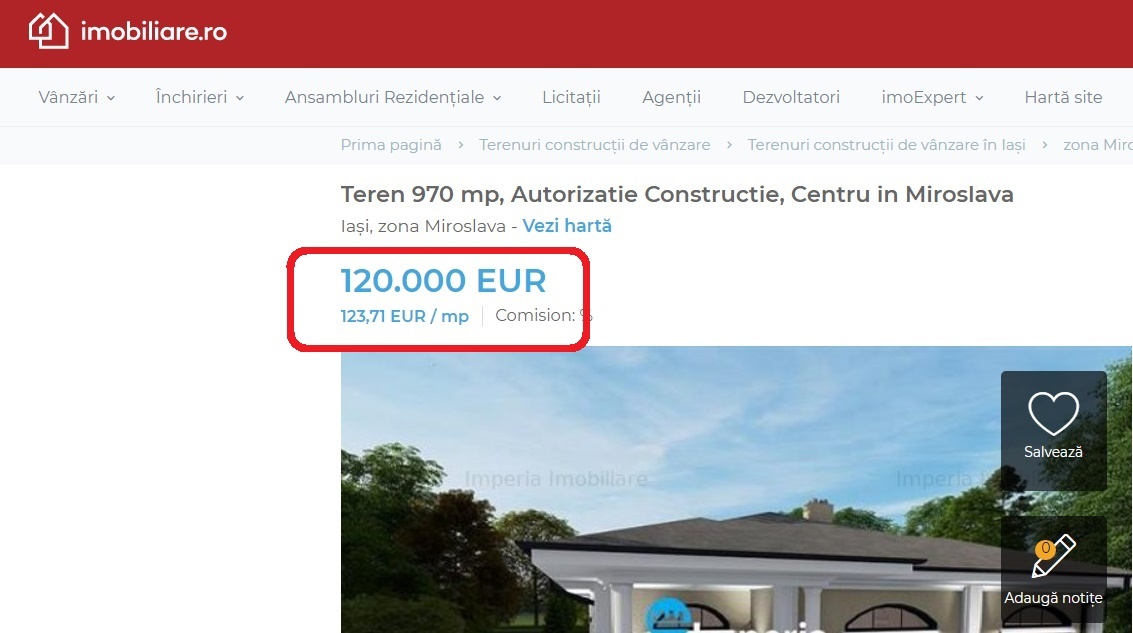Expand the Vânzări dropdown menu
Image resolution: width=1133 pixels, height=633 pixels.
point(77,97)
